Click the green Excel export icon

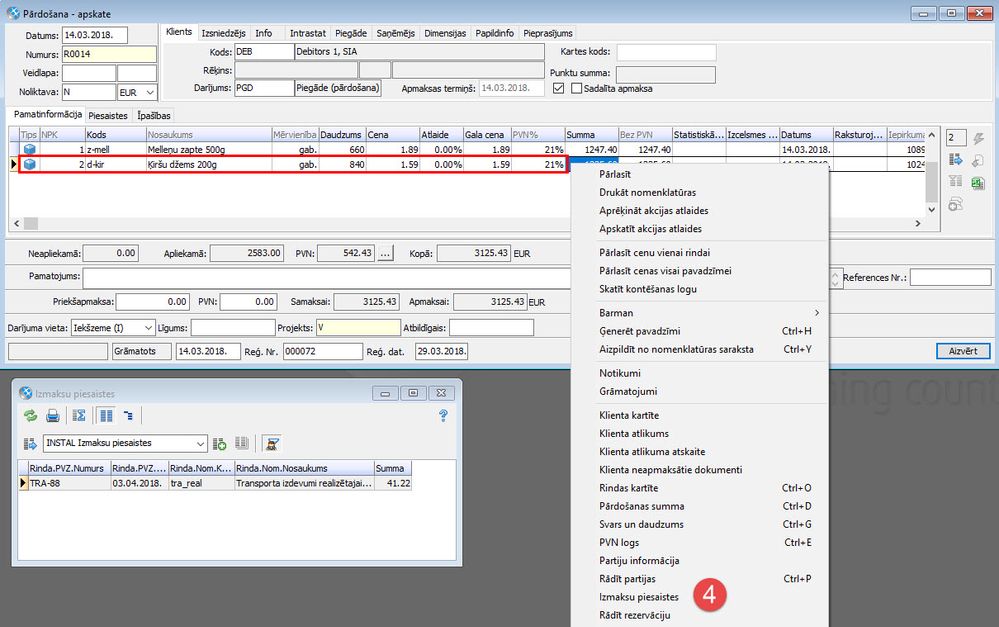pyautogui.click(x=977, y=183)
